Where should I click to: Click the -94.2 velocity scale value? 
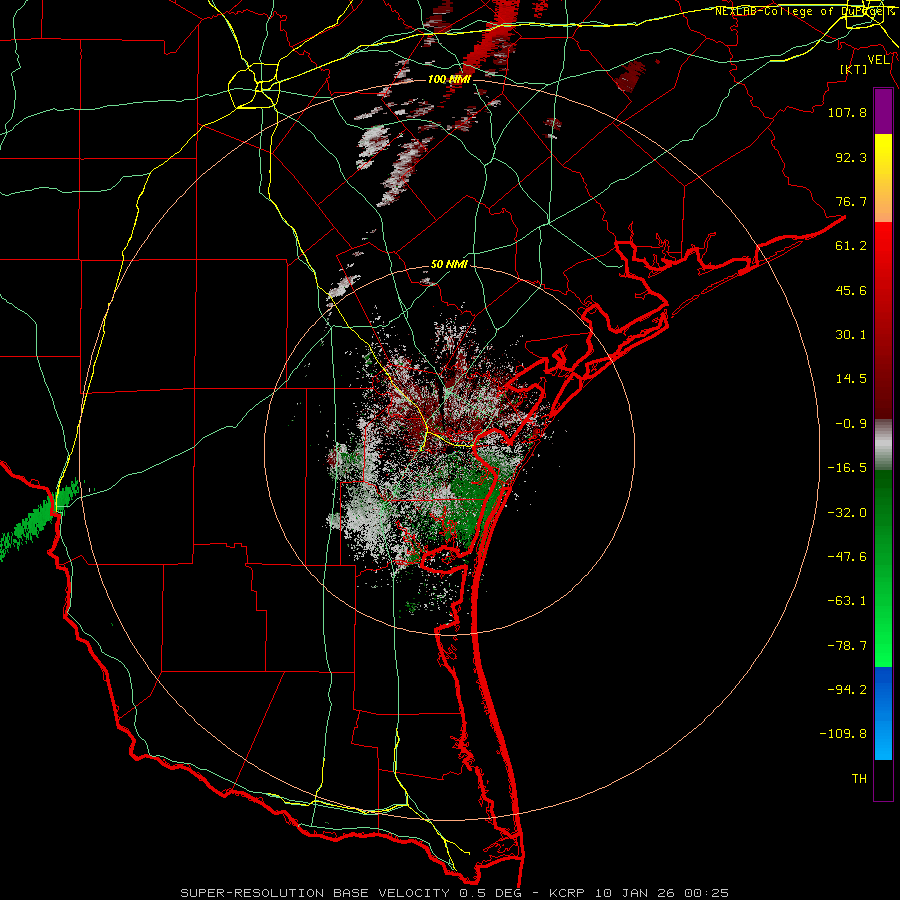[847, 690]
